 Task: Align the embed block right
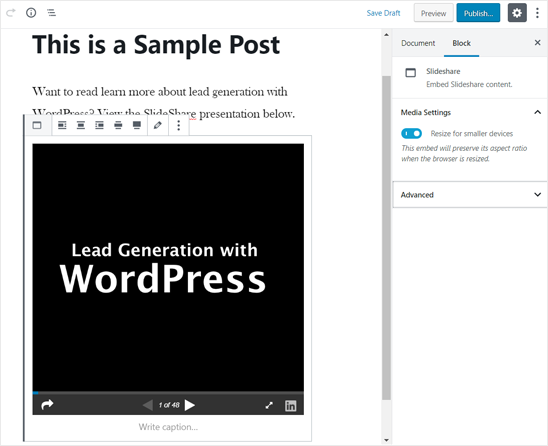(x=100, y=125)
